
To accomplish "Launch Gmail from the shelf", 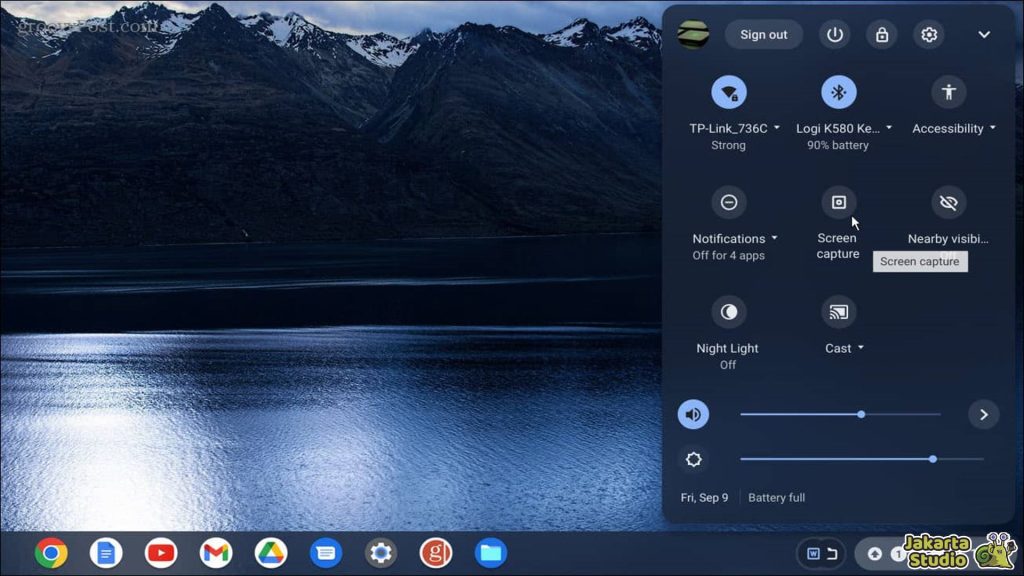I will [x=216, y=552].
